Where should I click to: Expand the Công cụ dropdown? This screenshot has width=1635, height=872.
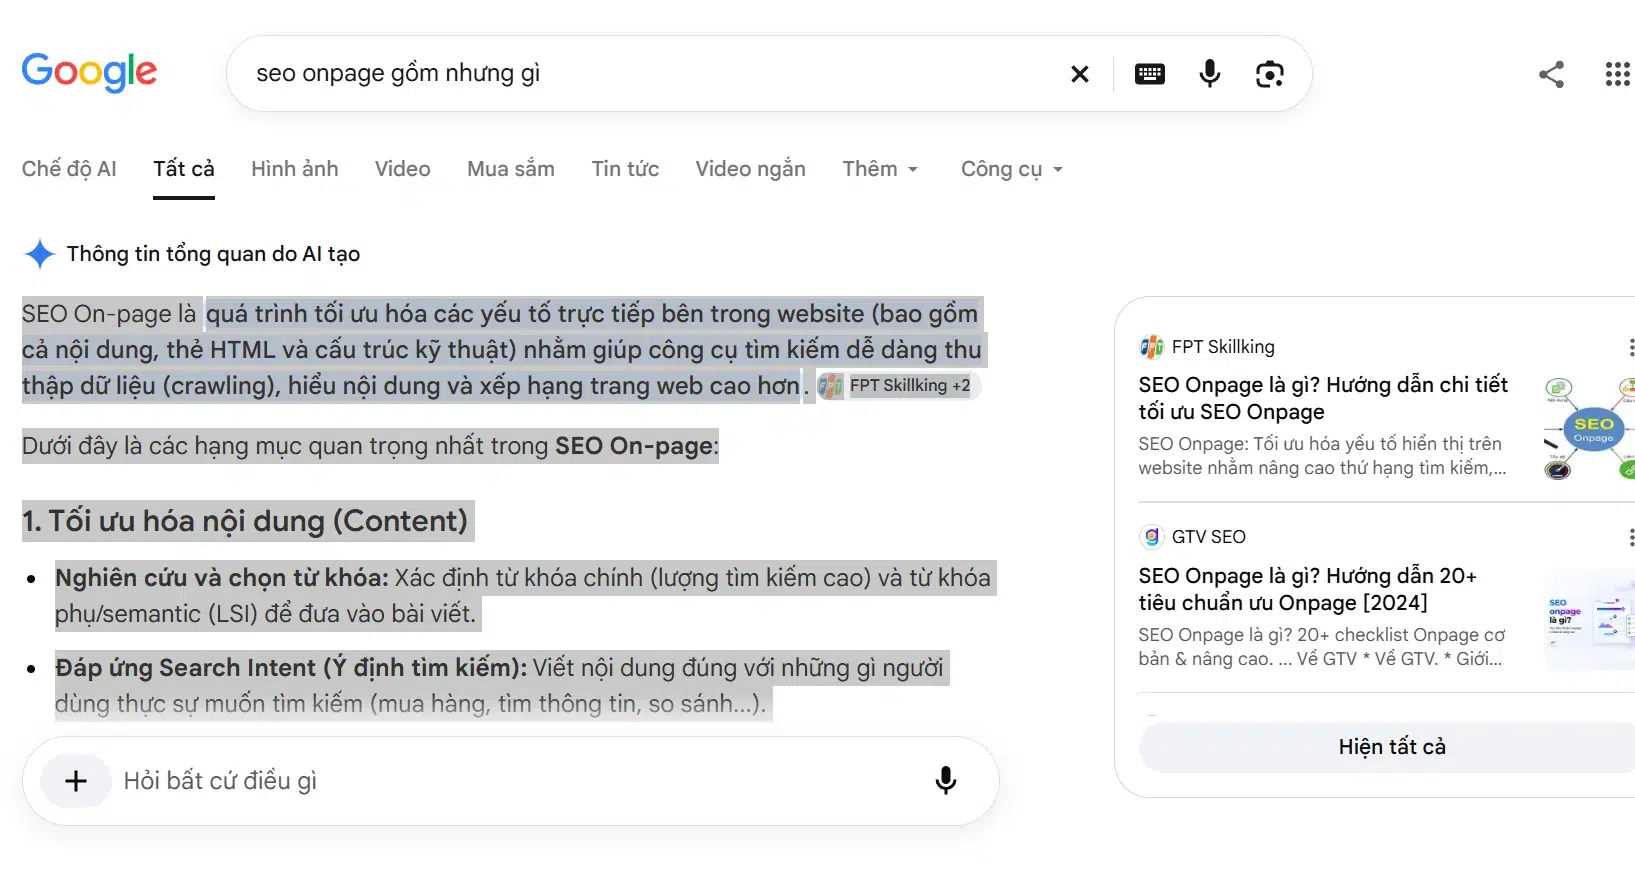click(1011, 169)
